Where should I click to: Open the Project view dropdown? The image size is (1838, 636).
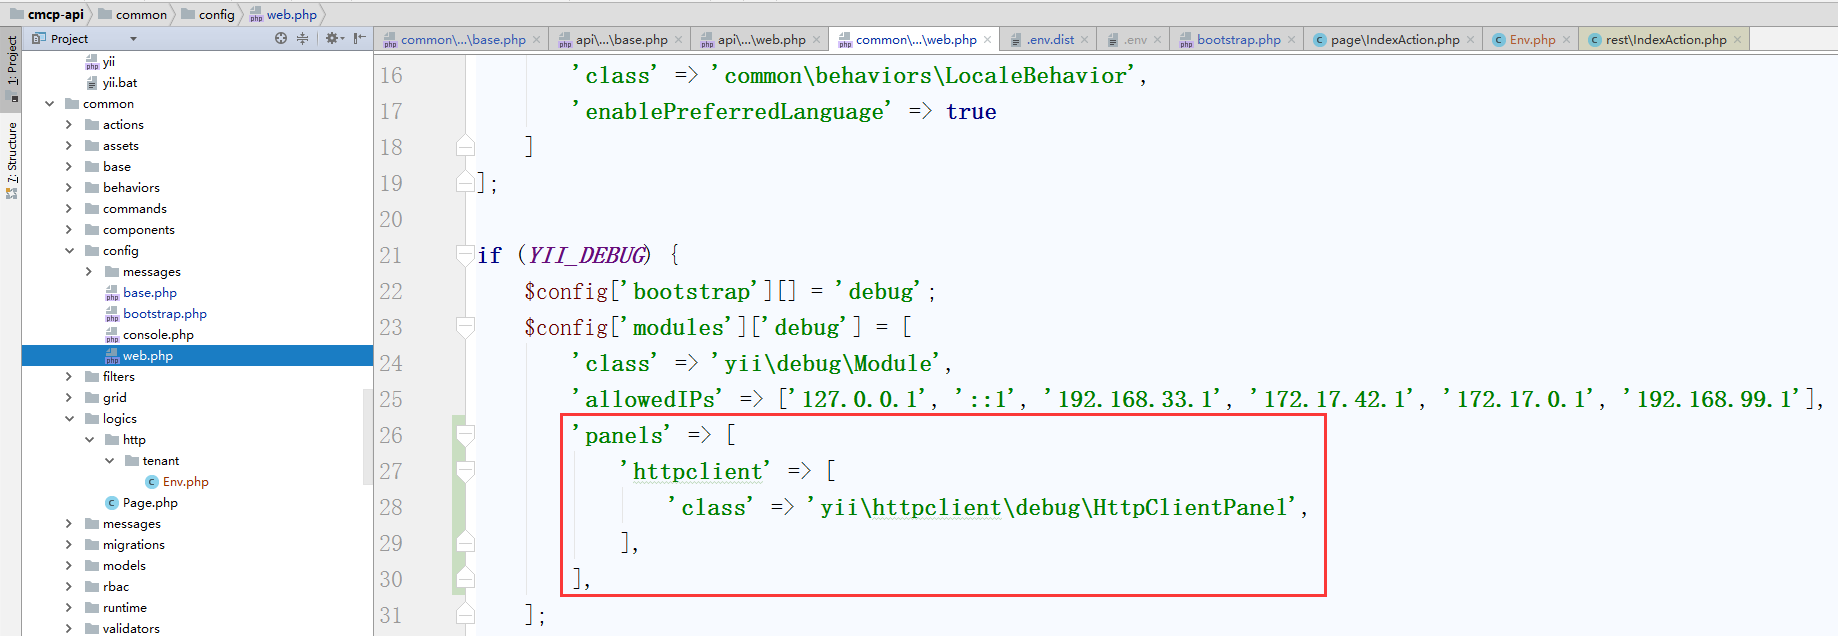coord(133,39)
